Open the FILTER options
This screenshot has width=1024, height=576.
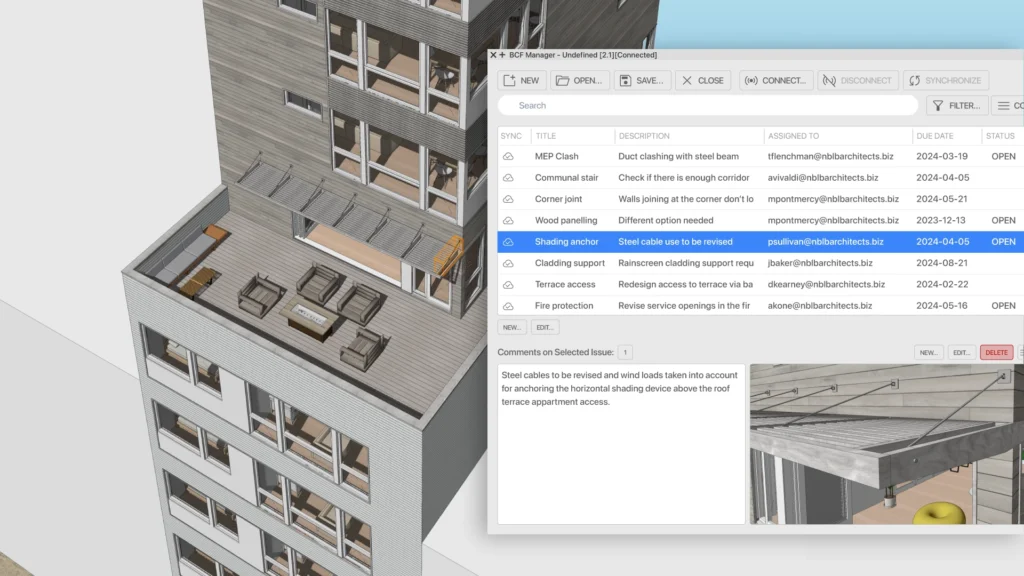956,105
